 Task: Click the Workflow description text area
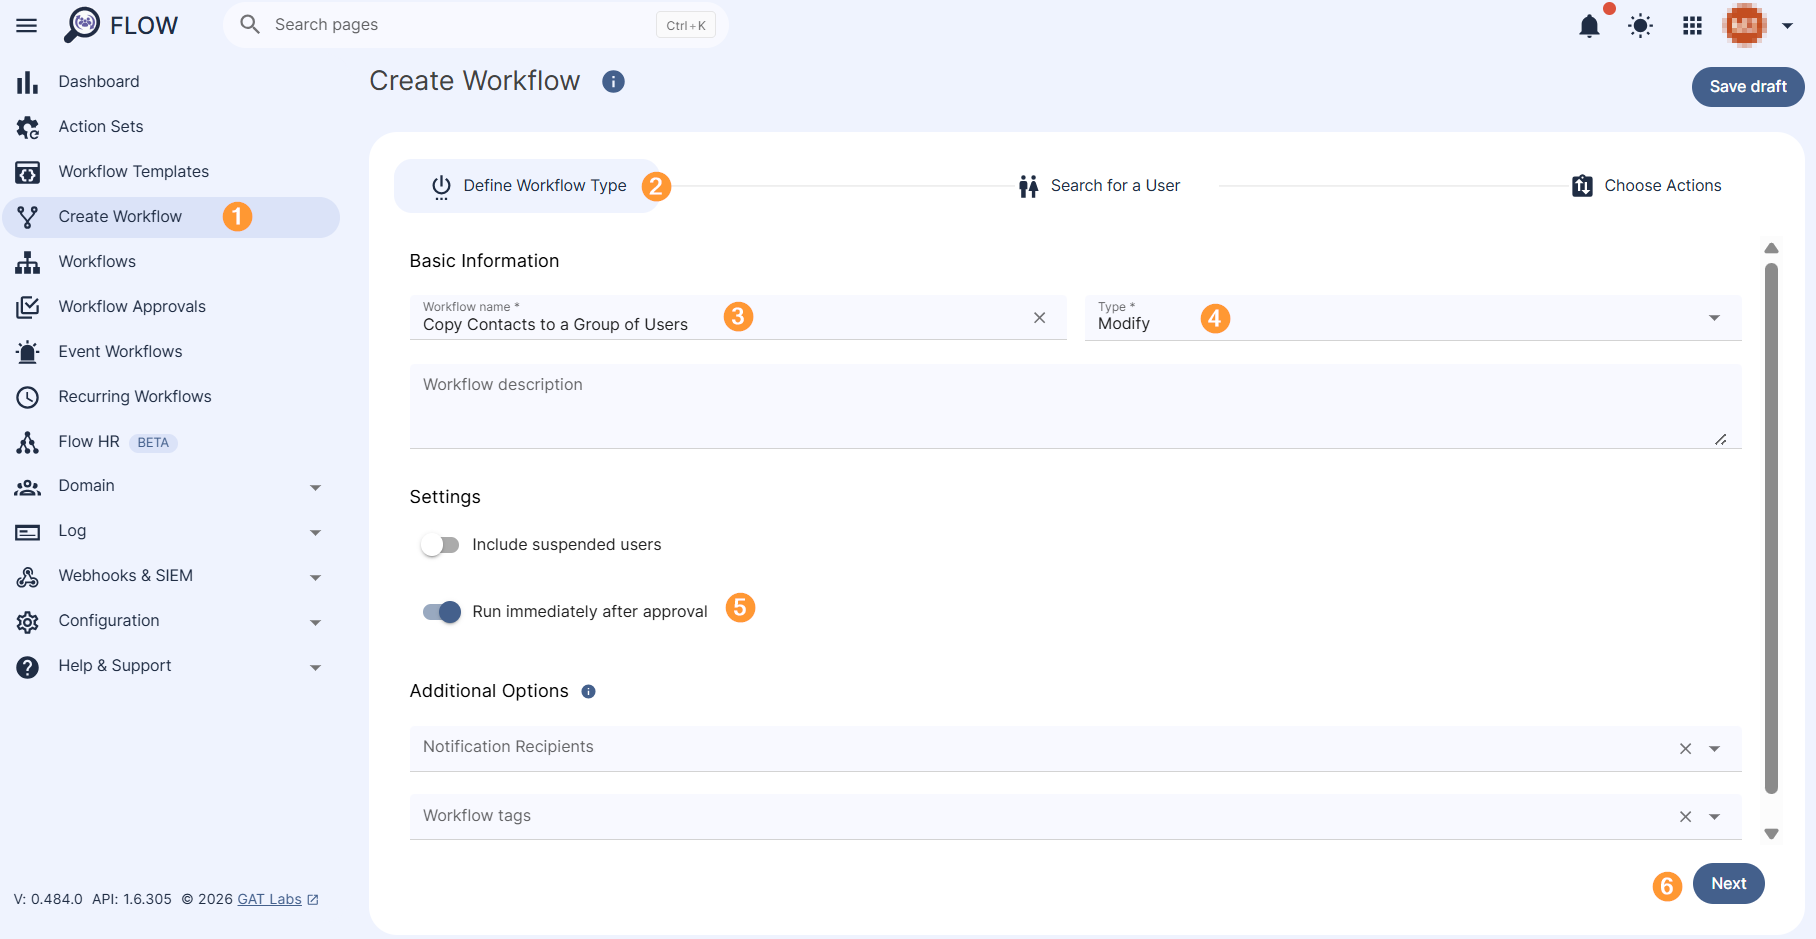click(1076, 406)
